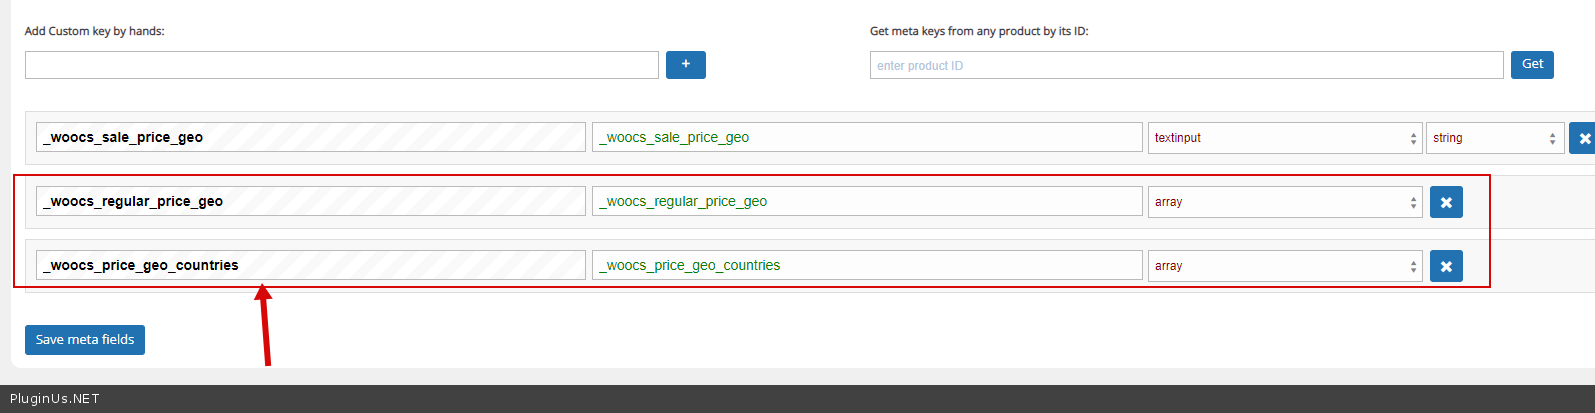Delete the _woocs_sale_price_geo meta field row
The width and height of the screenshot is (1595, 413).
coord(1583,138)
